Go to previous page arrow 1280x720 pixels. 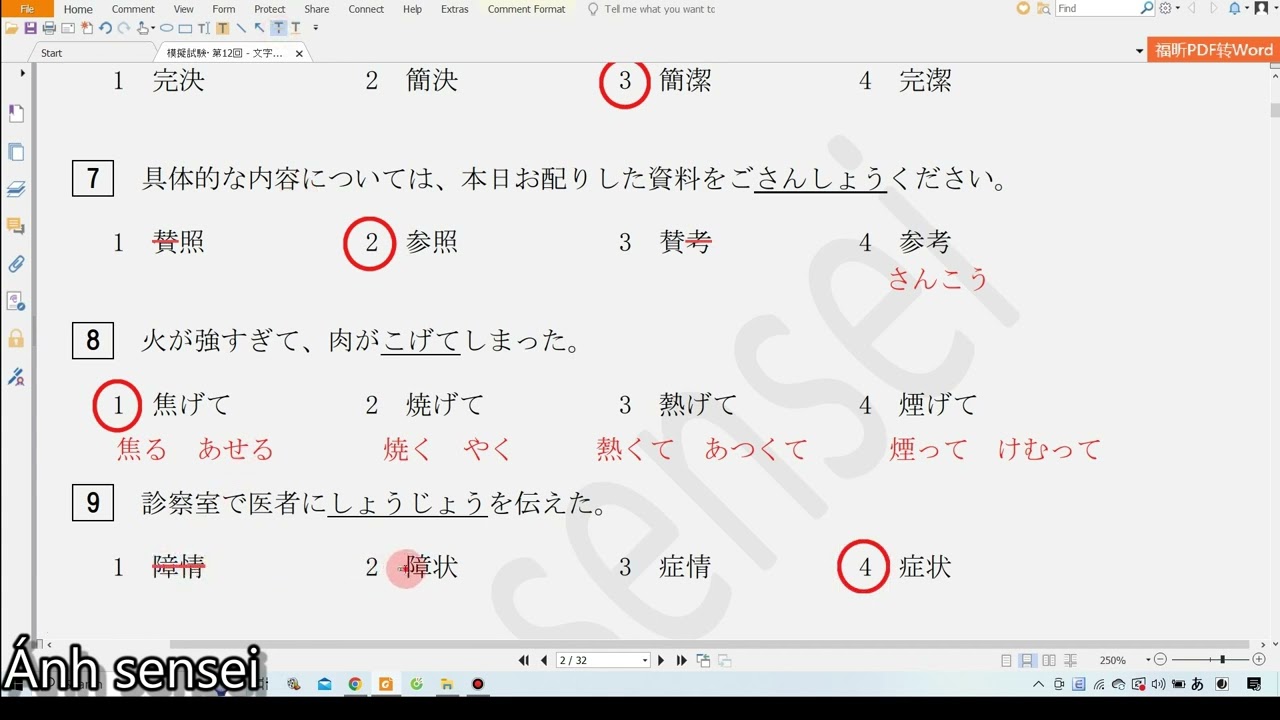pyautogui.click(x=544, y=660)
